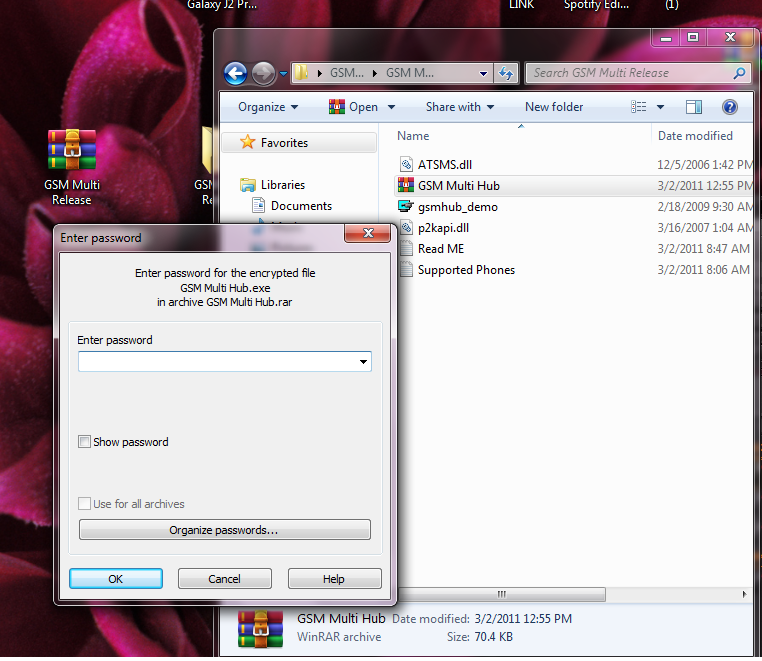Change view using the views icon
Screen dimensions: 762x661
tap(638, 107)
